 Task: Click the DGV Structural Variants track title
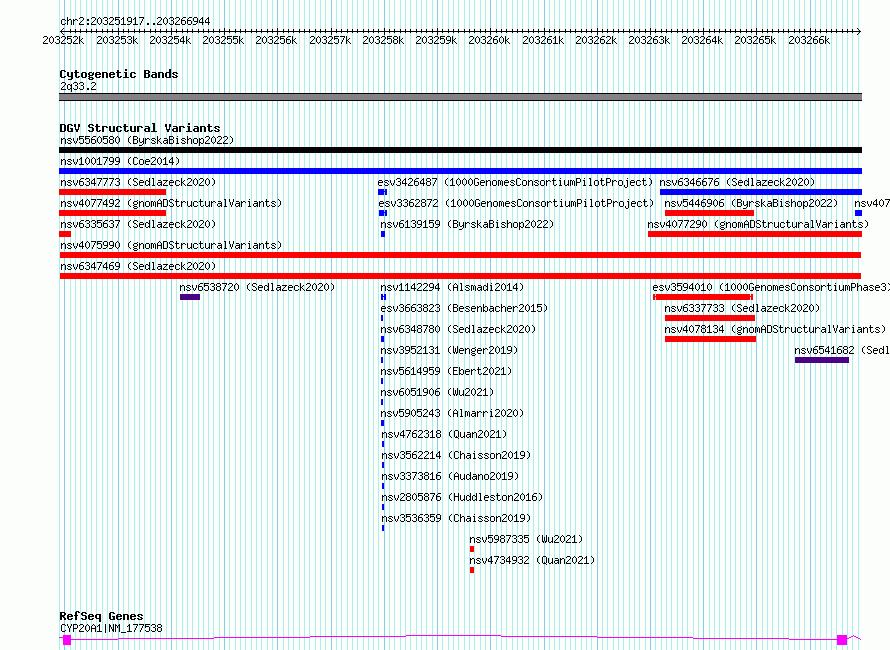point(140,128)
